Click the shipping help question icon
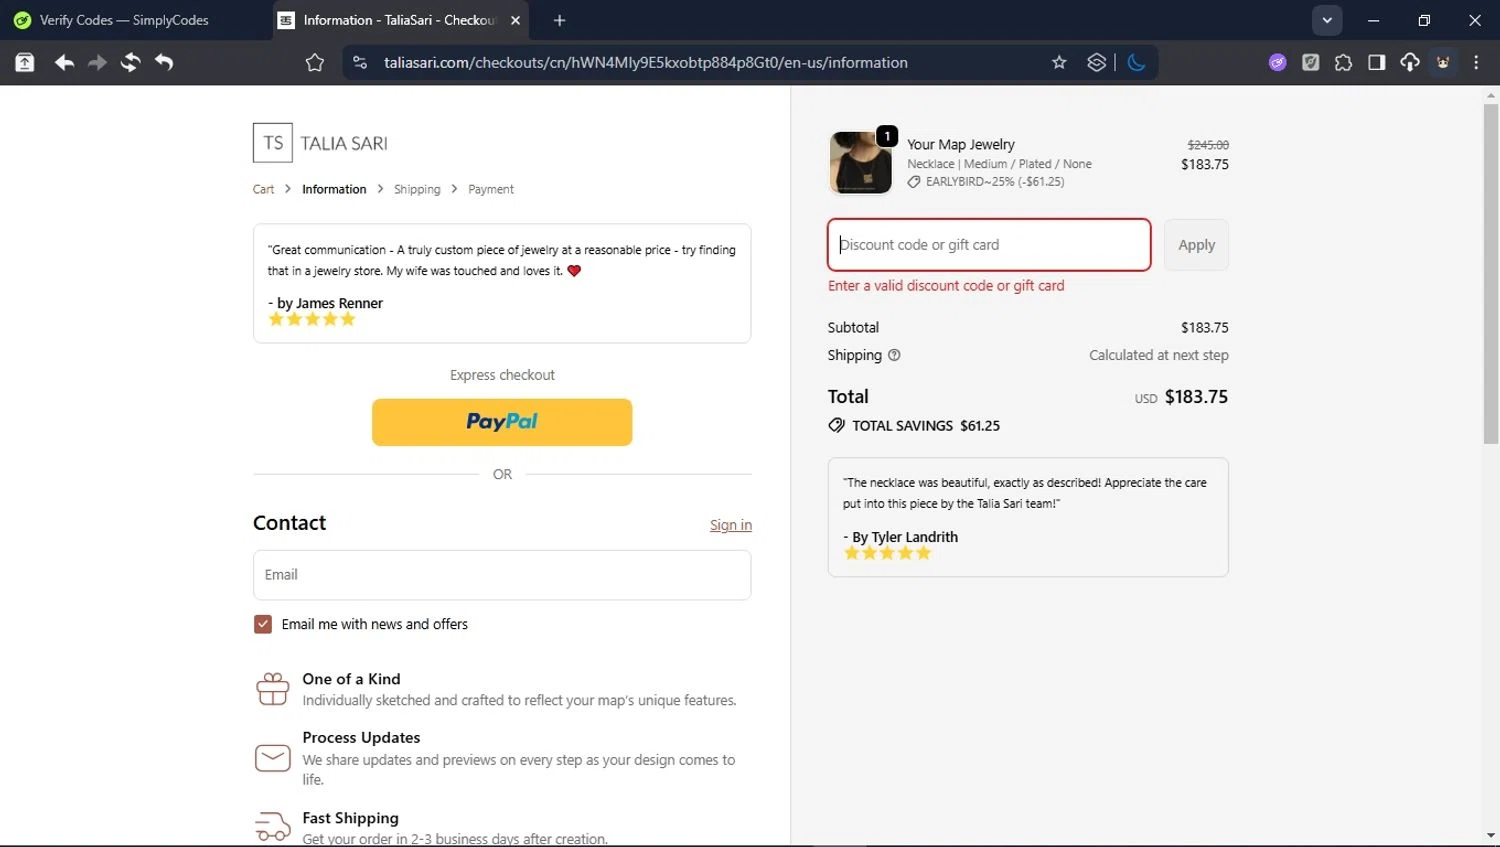This screenshot has width=1500, height=847. coord(894,355)
